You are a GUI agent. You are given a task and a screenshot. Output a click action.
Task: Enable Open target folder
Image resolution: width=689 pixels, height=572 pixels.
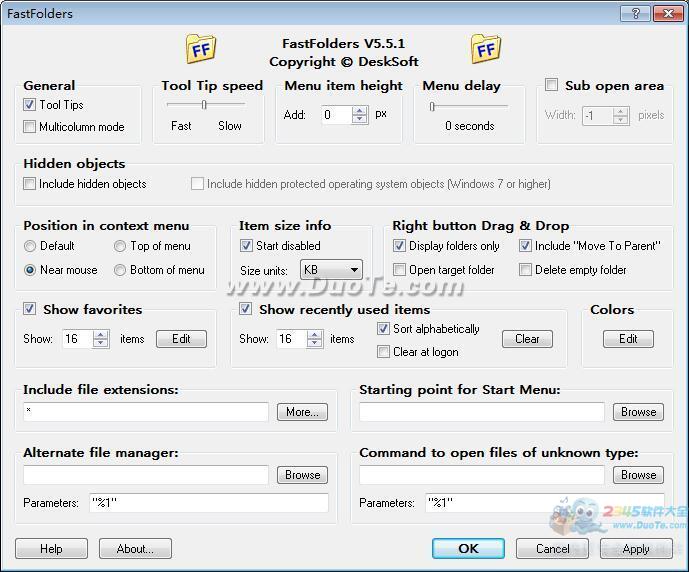pos(399,269)
